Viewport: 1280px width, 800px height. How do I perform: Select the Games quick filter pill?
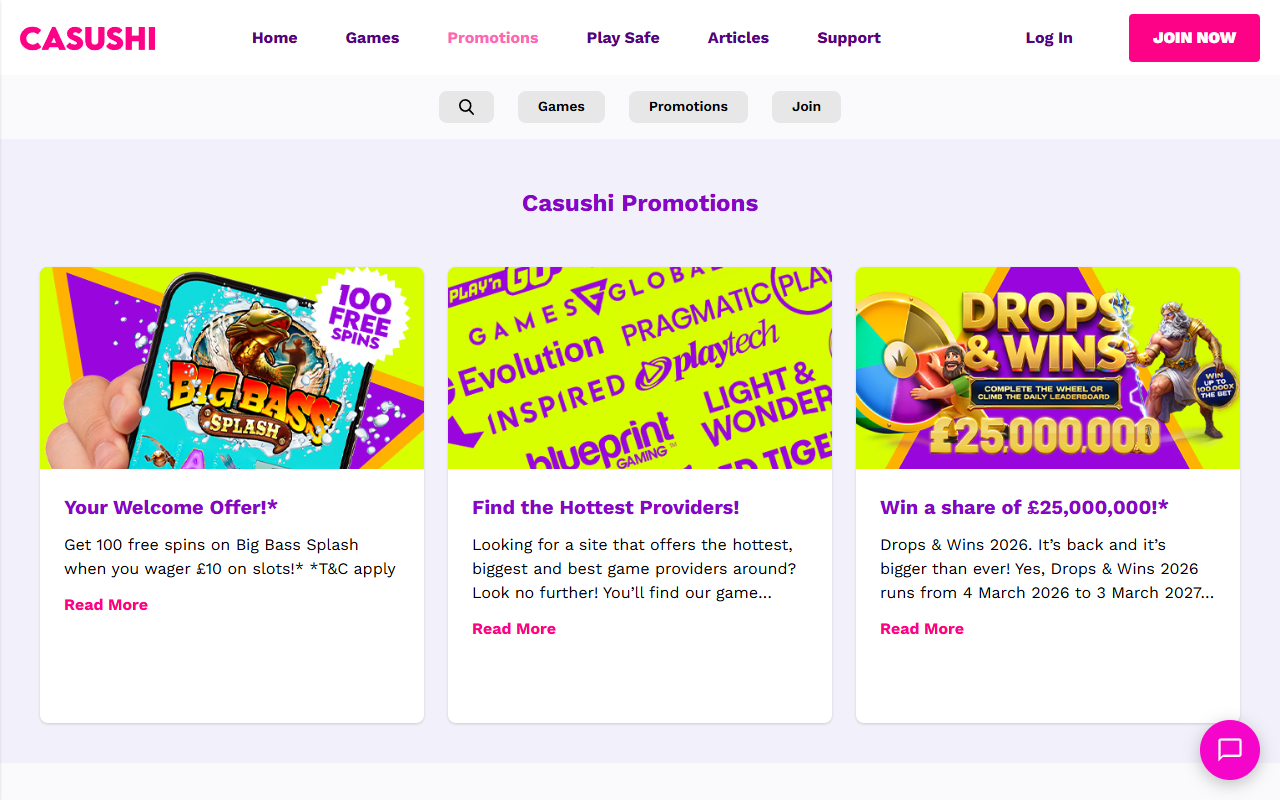[561, 106]
